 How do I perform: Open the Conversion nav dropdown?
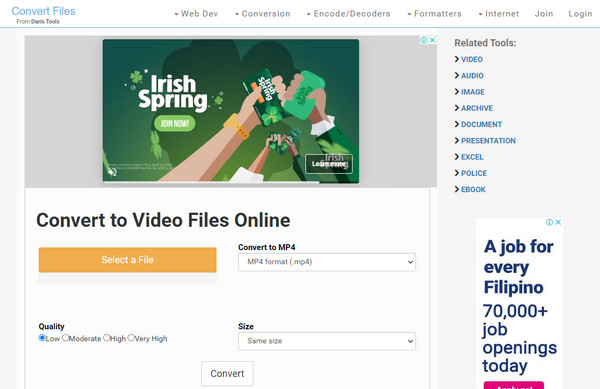tap(262, 14)
